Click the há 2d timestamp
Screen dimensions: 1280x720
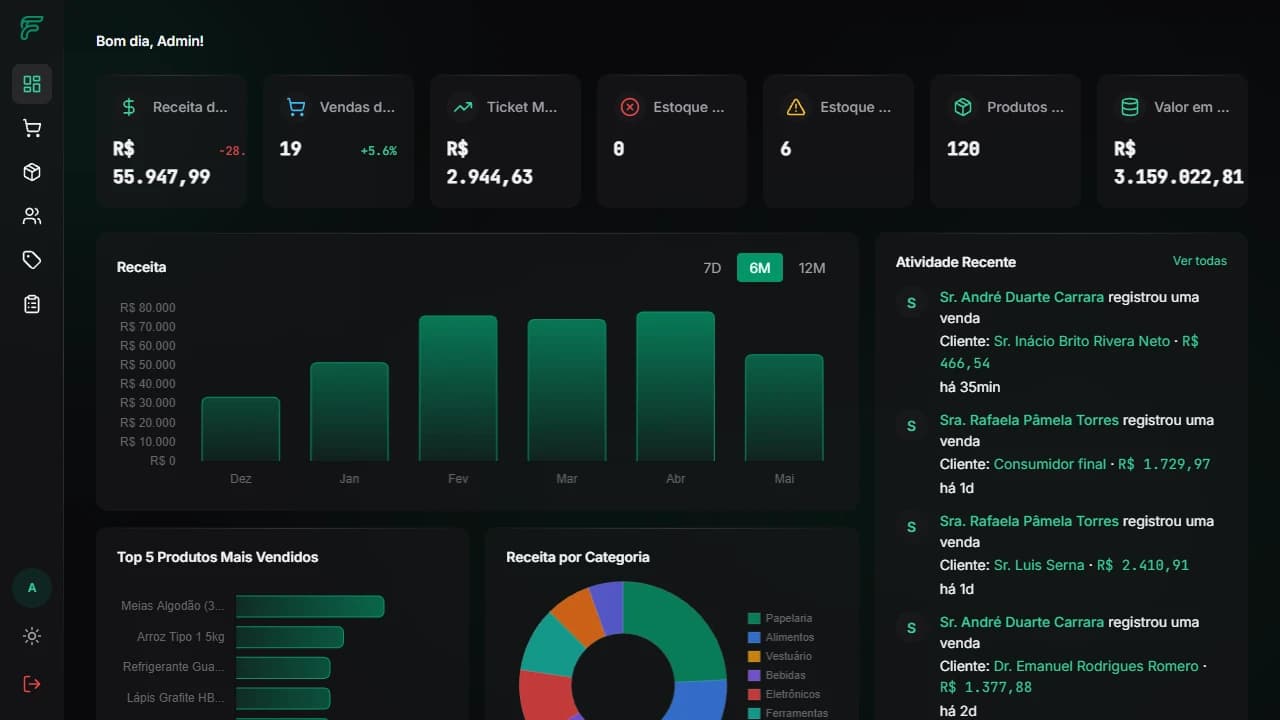point(957,711)
